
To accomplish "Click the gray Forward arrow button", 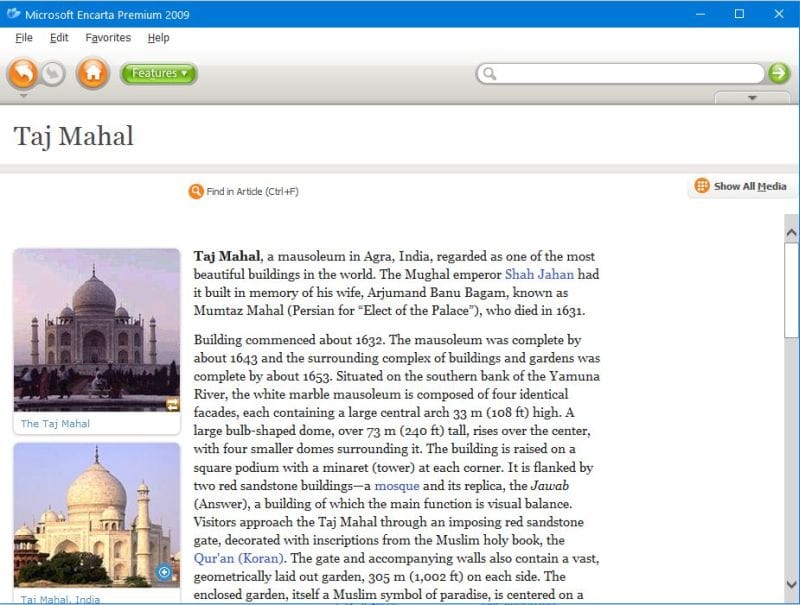I will [x=53, y=73].
